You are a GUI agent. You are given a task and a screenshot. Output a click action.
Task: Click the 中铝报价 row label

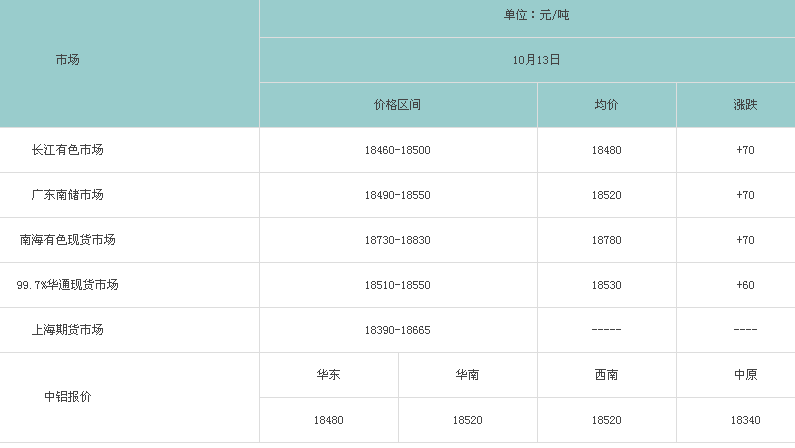67,397
